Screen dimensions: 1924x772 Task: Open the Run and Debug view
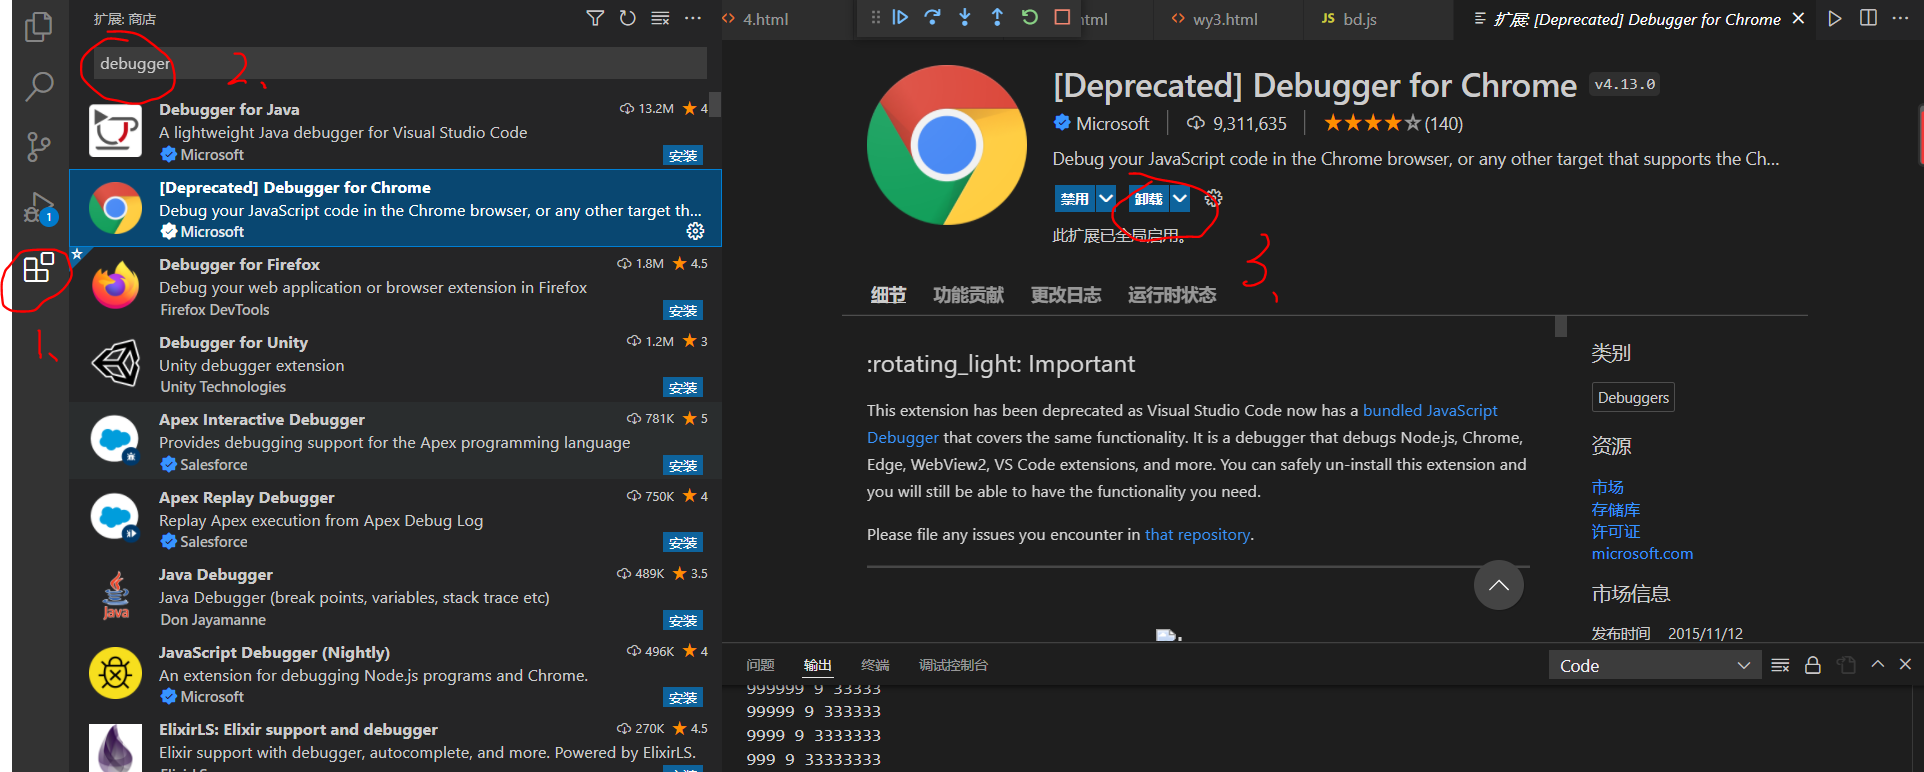(39, 208)
